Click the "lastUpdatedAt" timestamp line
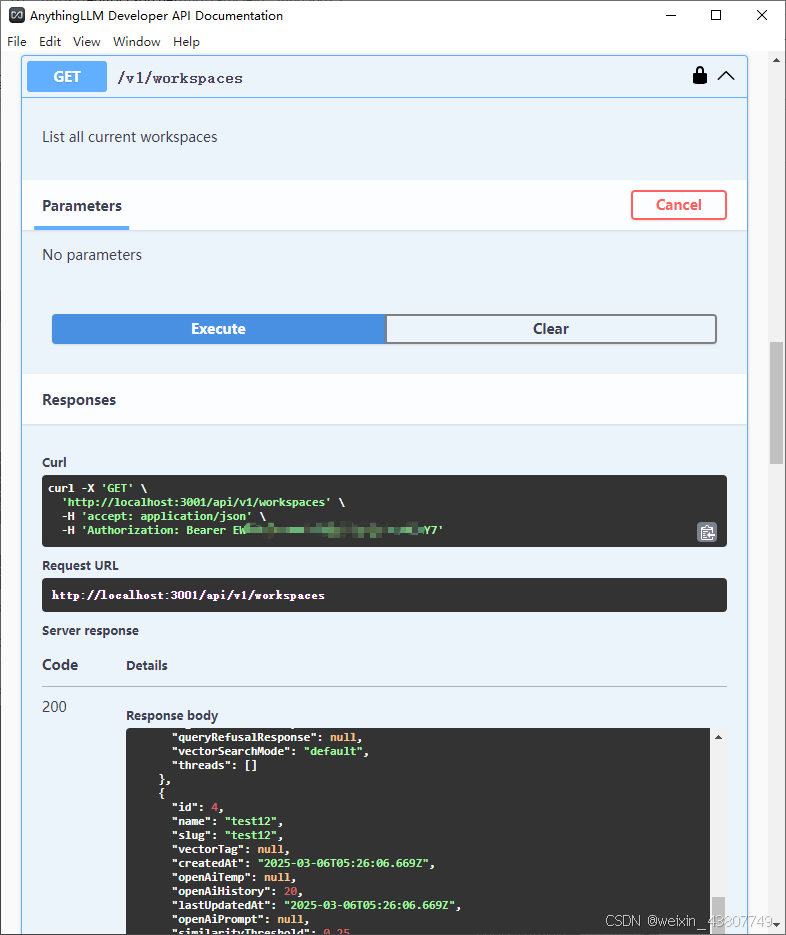This screenshot has height=935, width=786. click(x=316, y=905)
